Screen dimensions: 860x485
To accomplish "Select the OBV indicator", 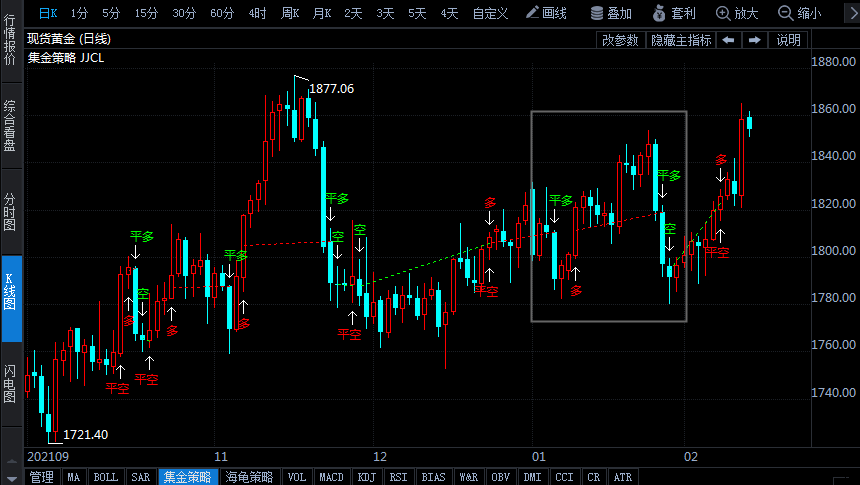I will click(x=500, y=477).
